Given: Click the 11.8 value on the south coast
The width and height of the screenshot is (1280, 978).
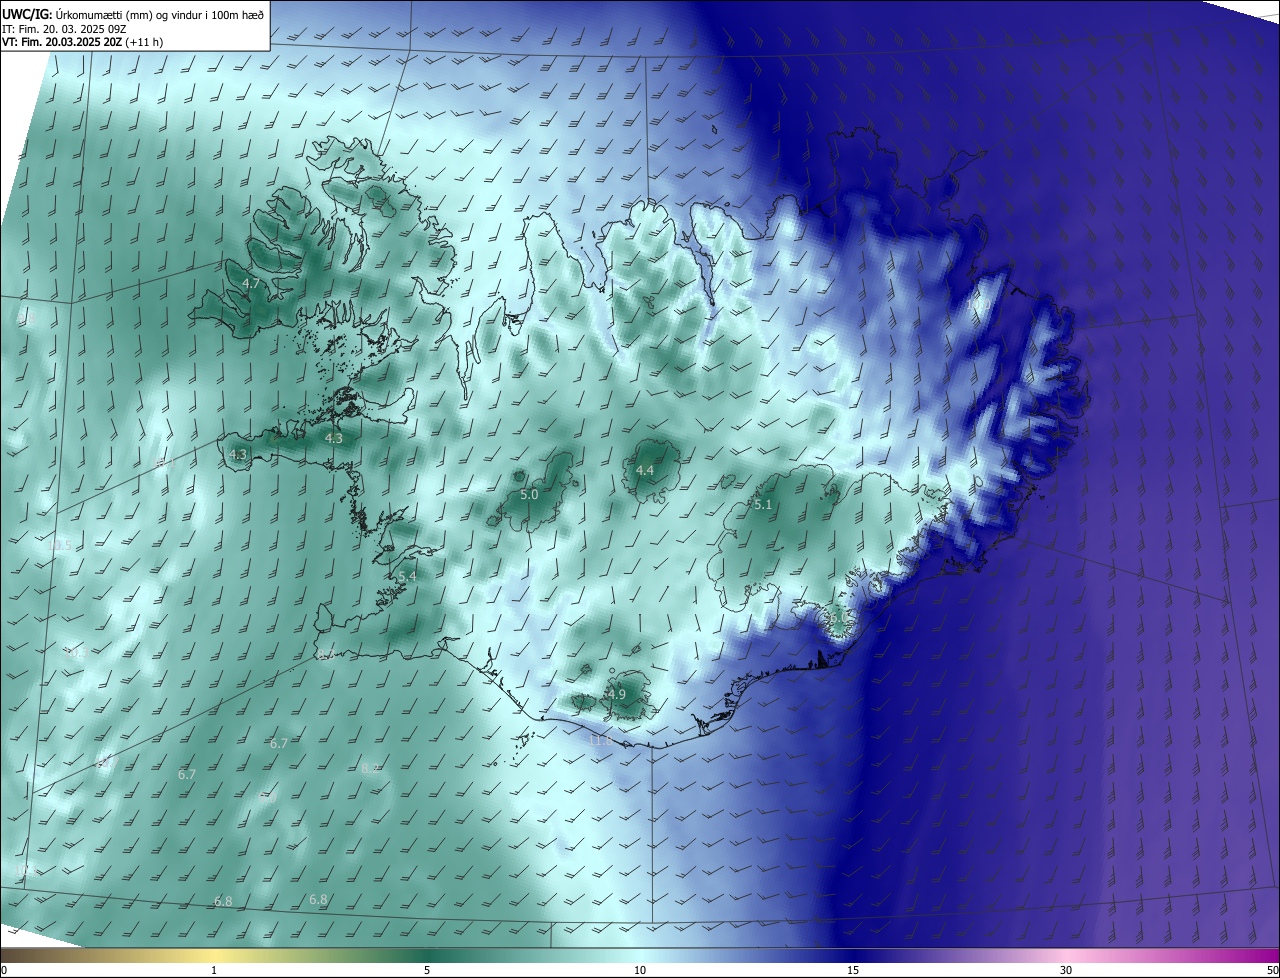Looking at the screenshot, I should click(x=600, y=741).
